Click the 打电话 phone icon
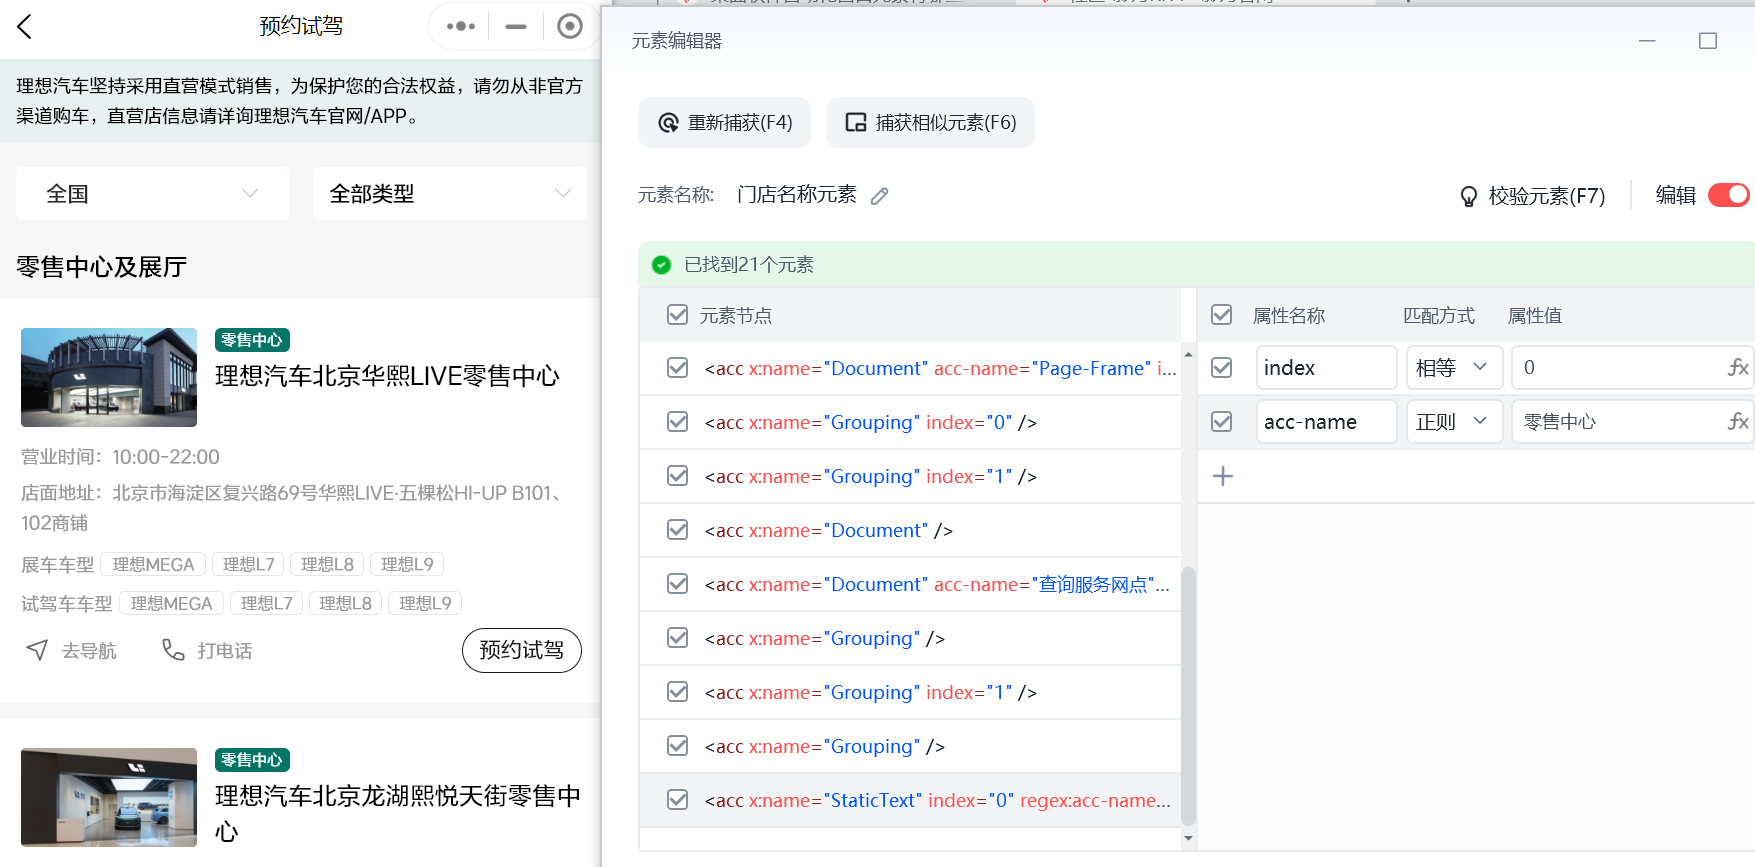Viewport: 1755px width, 867px height. point(173,651)
